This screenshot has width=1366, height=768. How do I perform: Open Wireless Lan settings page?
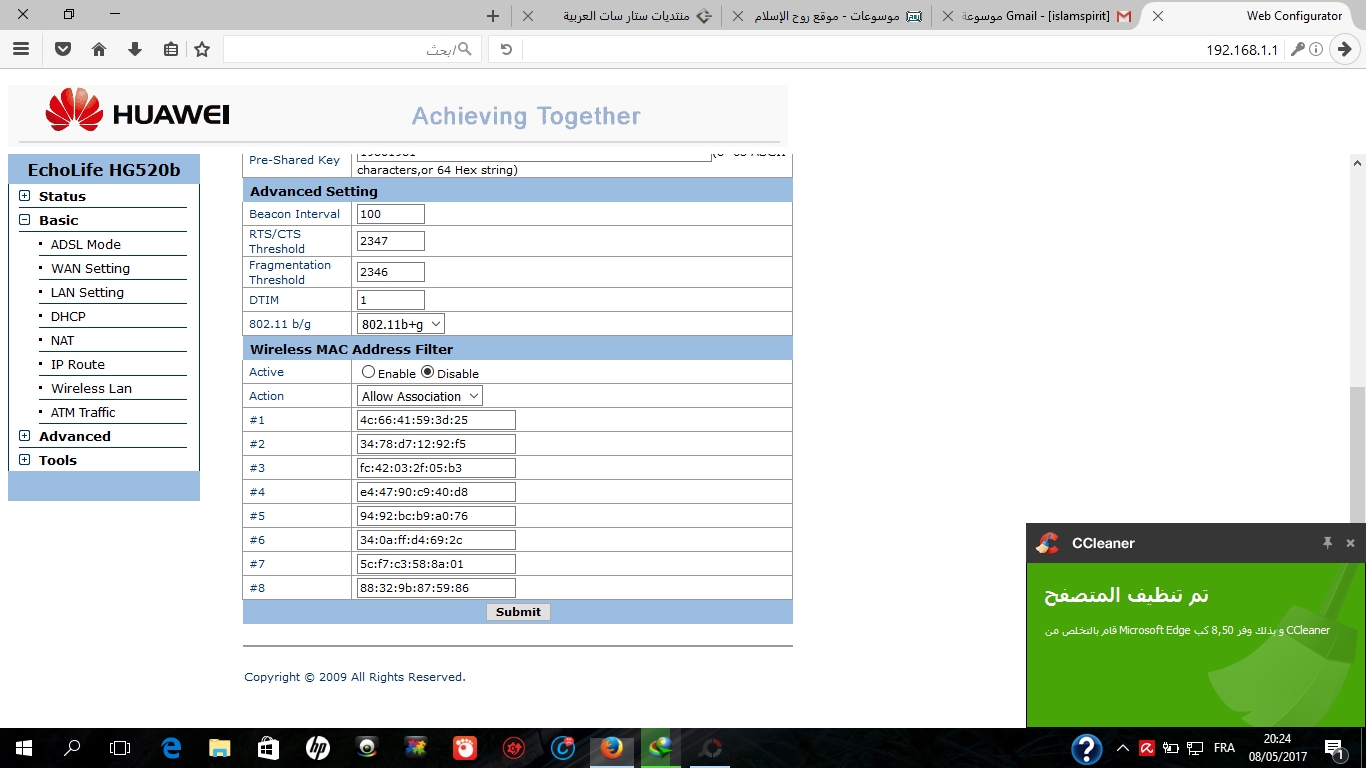(x=91, y=388)
